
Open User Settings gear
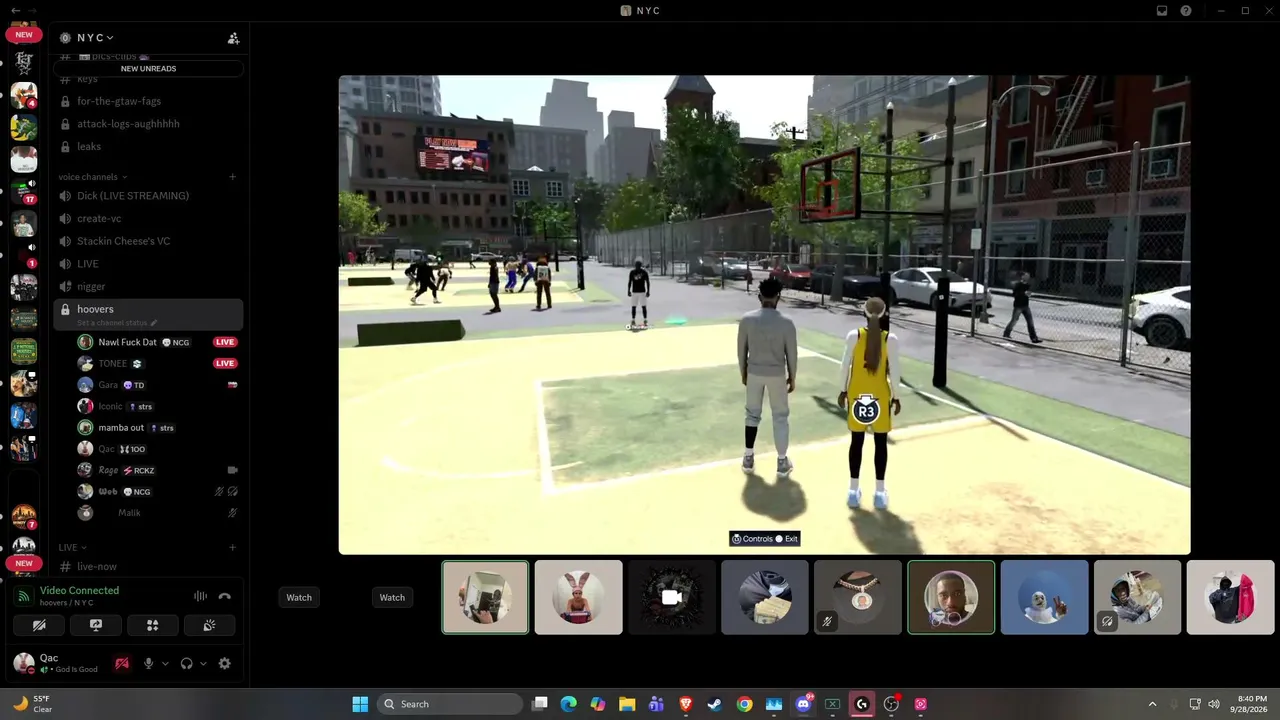pos(224,663)
